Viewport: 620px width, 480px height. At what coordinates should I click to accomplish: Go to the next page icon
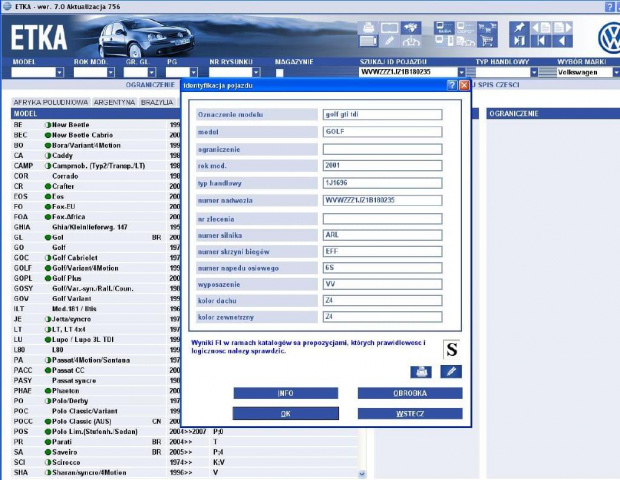point(562,27)
